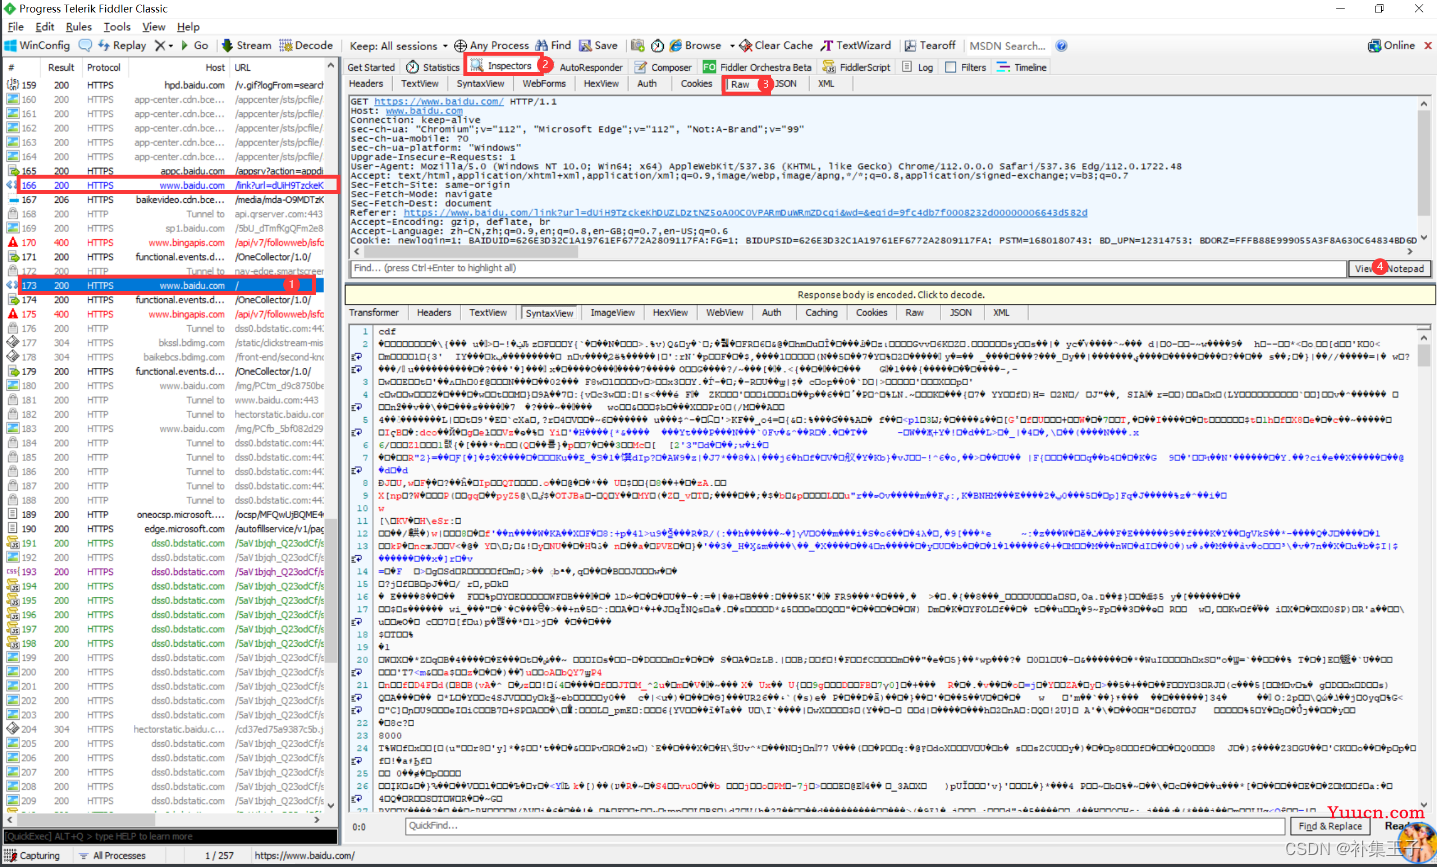This screenshot has height=867, width=1437.
Task: Click the QuickExec command box
Action: click(170, 836)
